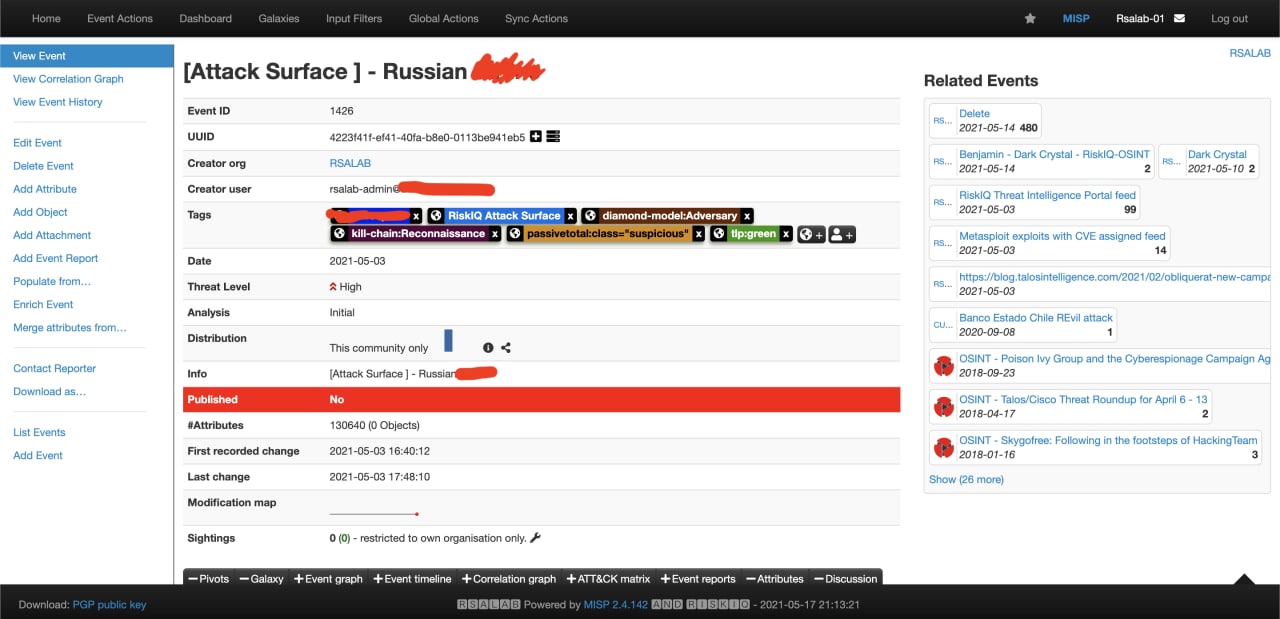The height and width of the screenshot is (619, 1280).
Task: Click the scroll-to-top arrow at bottom right
Action: point(1244,579)
